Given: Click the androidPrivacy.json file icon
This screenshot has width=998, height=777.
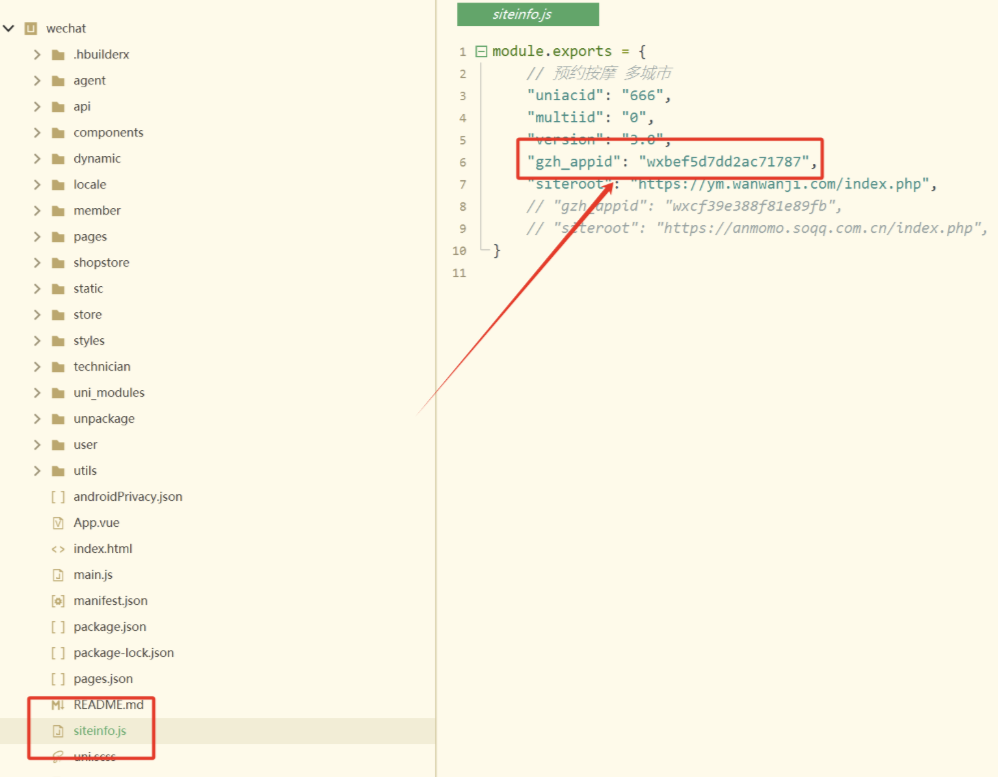Looking at the screenshot, I should pyautogui.click(x=57, y=497).
